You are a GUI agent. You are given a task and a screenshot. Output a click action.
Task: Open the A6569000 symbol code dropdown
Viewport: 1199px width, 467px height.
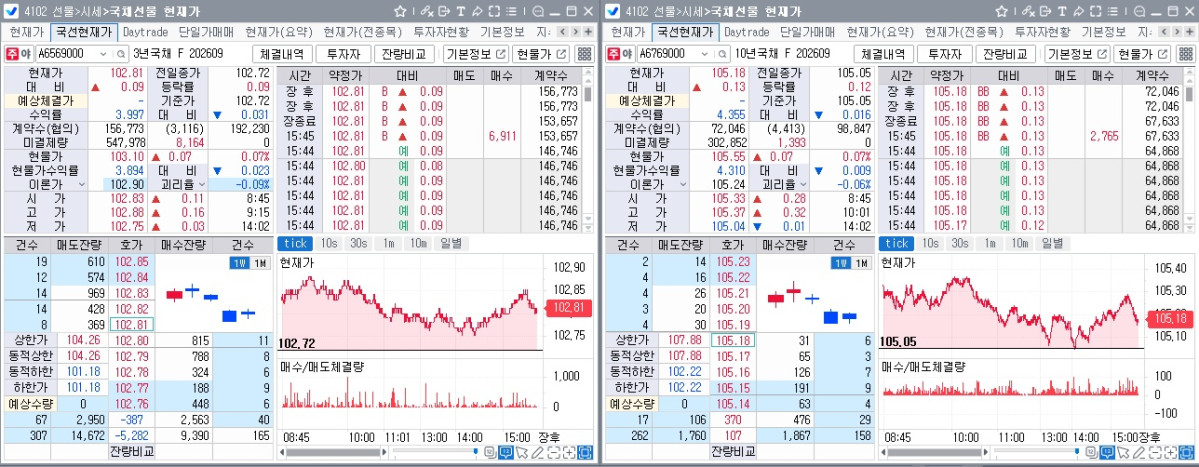(103, 54)
